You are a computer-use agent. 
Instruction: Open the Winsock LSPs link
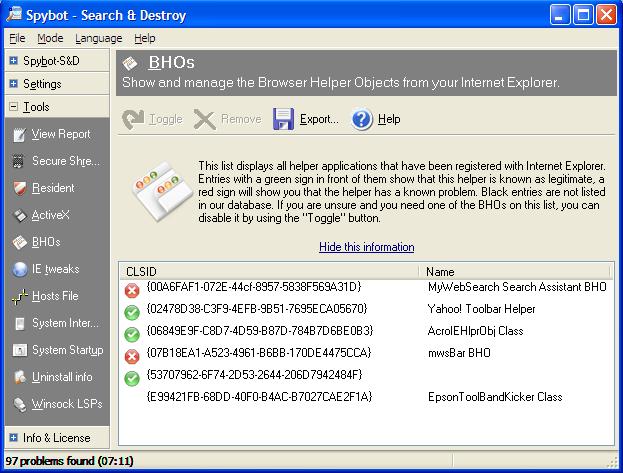[67, 404]
